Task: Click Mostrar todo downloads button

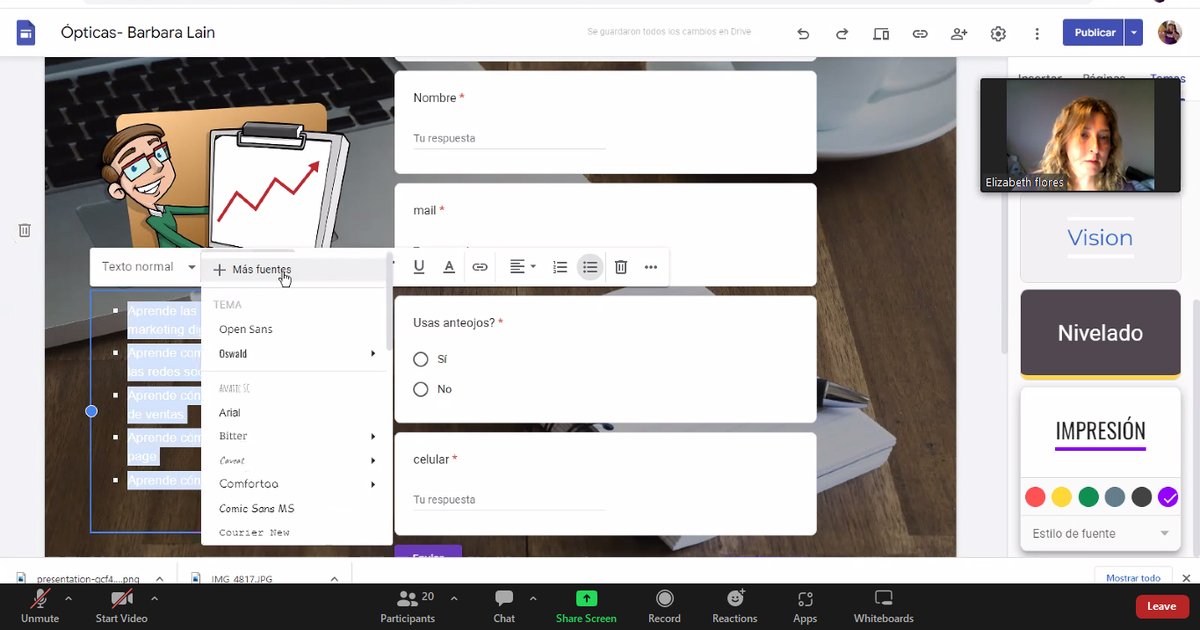Action: pos(1133,578)
